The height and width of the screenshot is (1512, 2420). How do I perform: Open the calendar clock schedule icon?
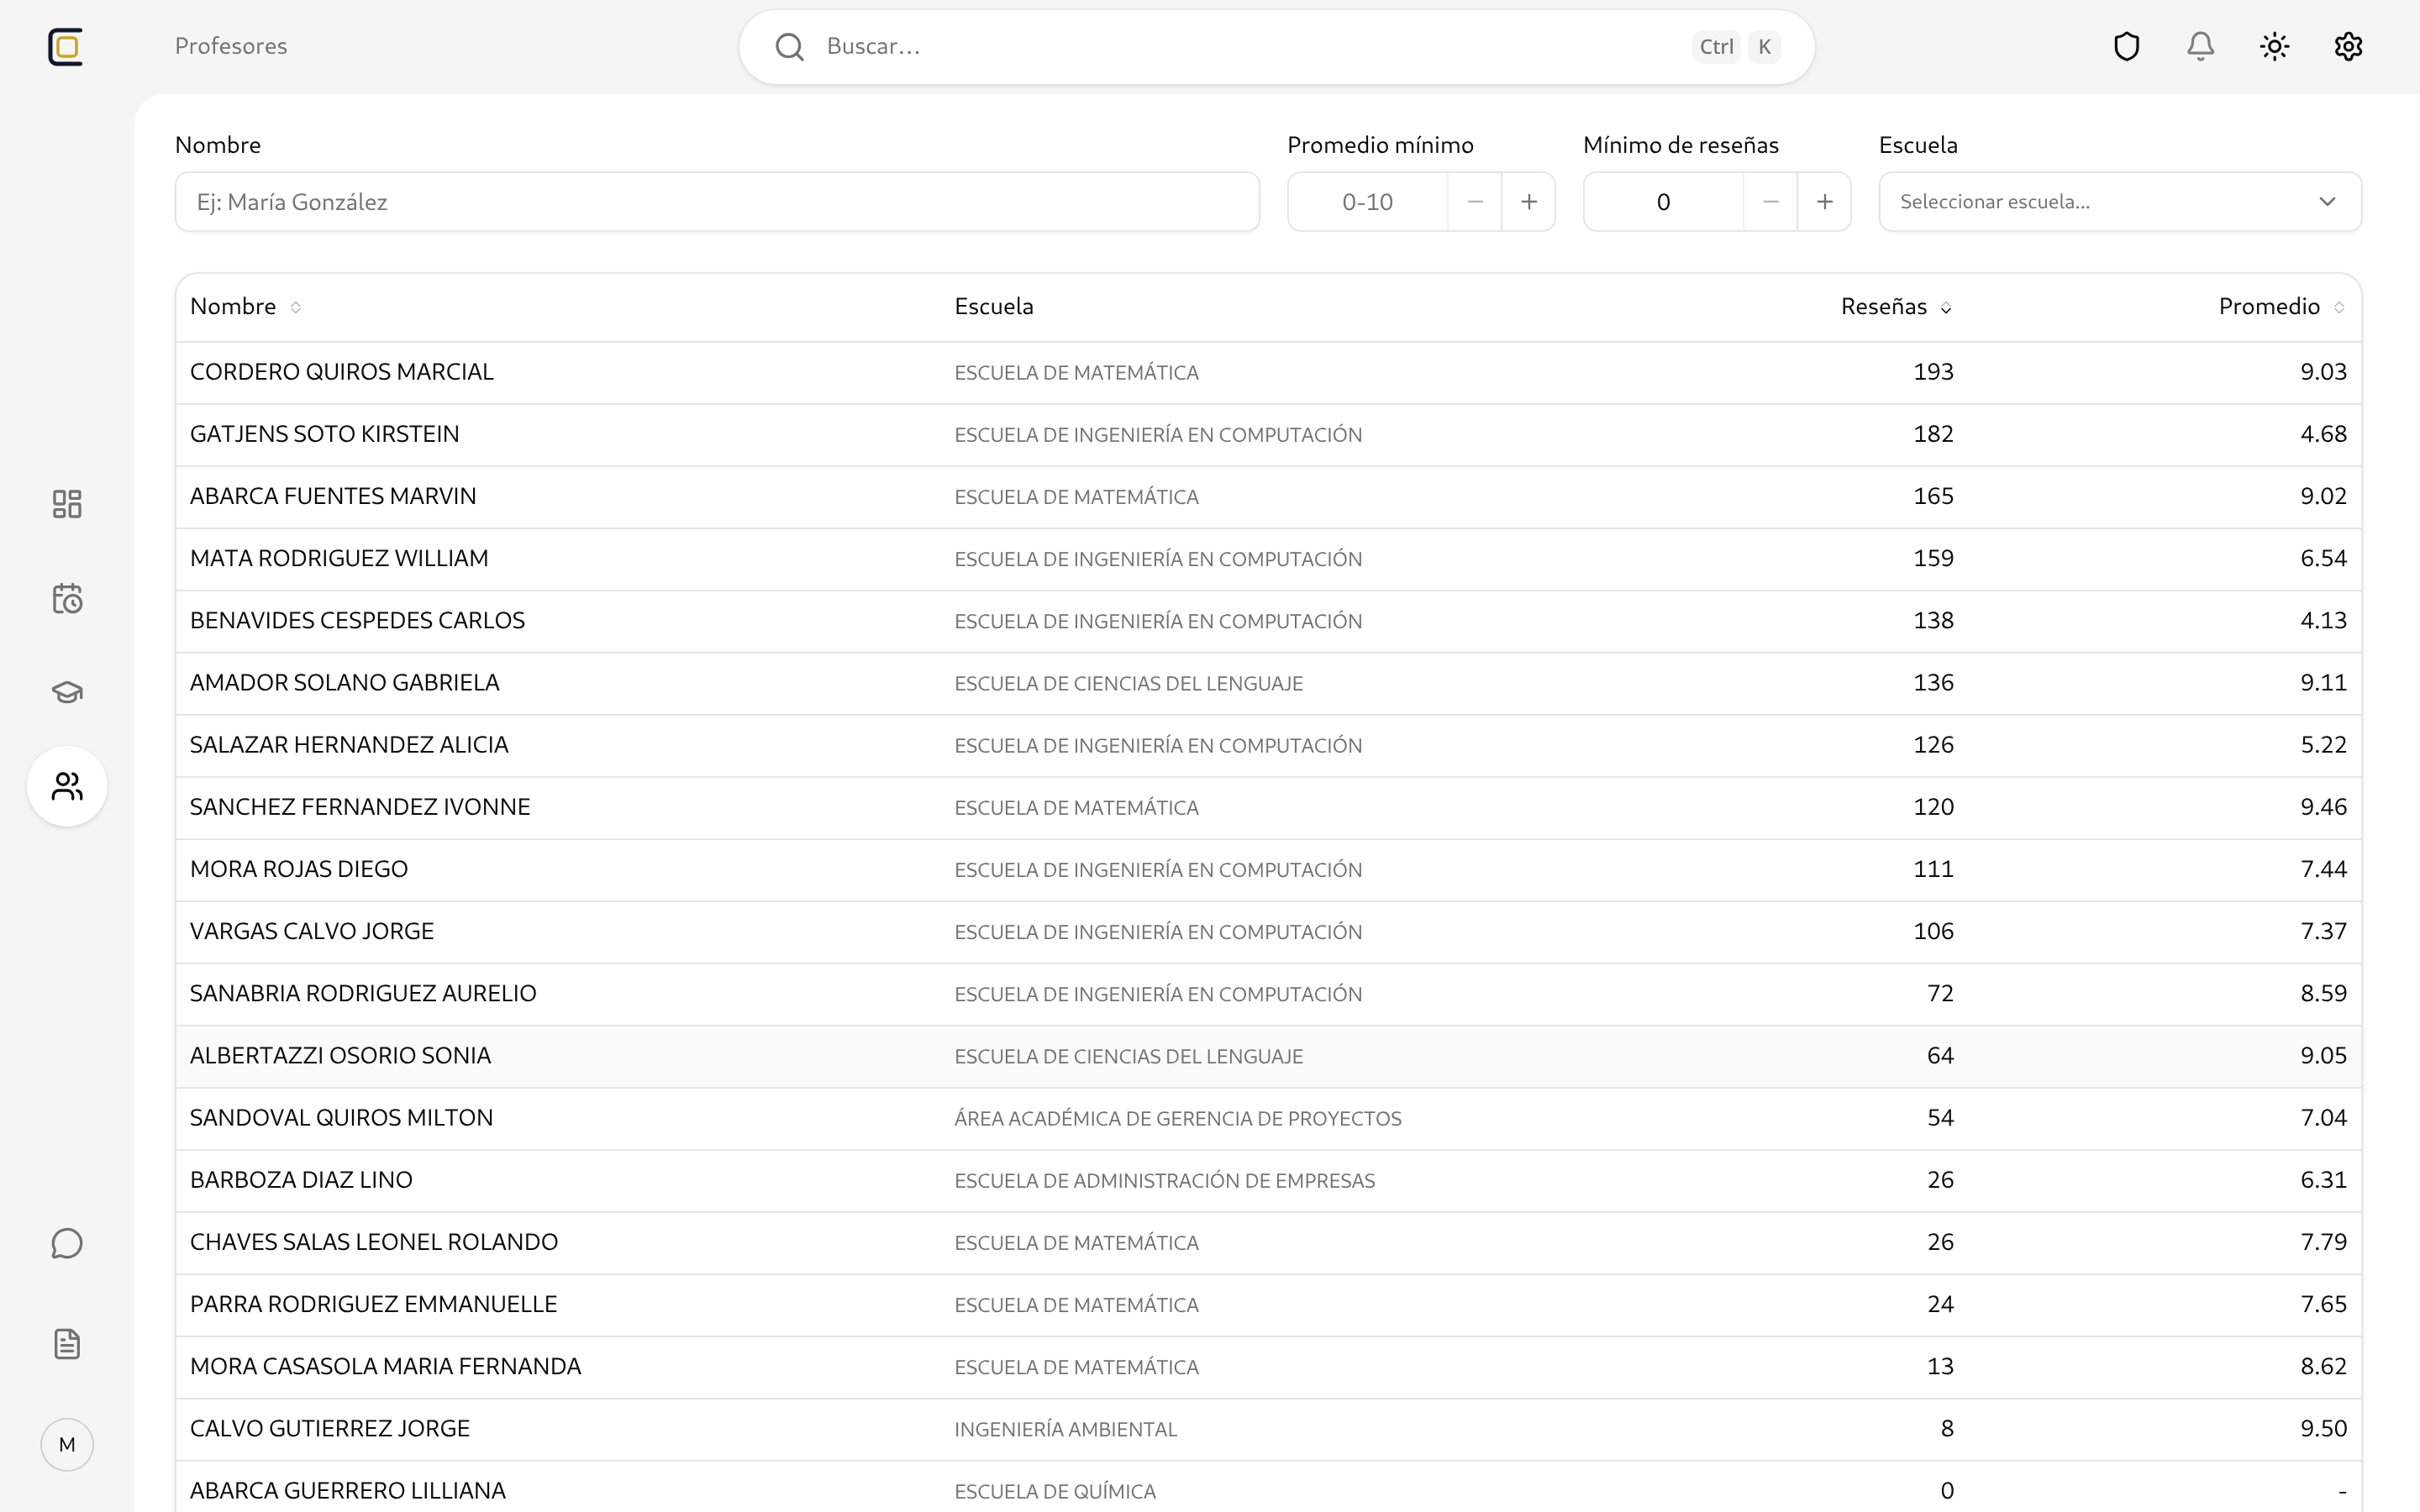pos(67,598)
